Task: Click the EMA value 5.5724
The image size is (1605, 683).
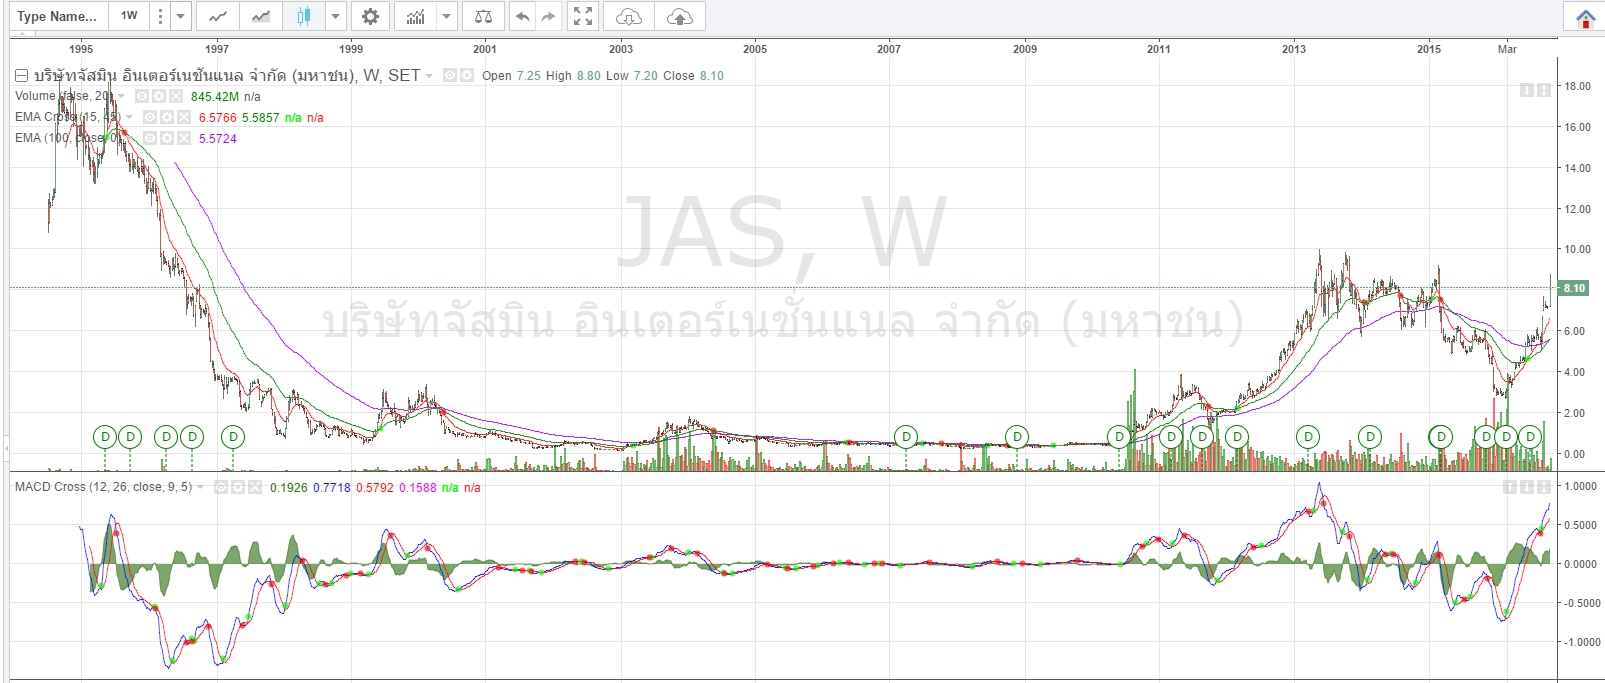Action: tap(218, 139)
